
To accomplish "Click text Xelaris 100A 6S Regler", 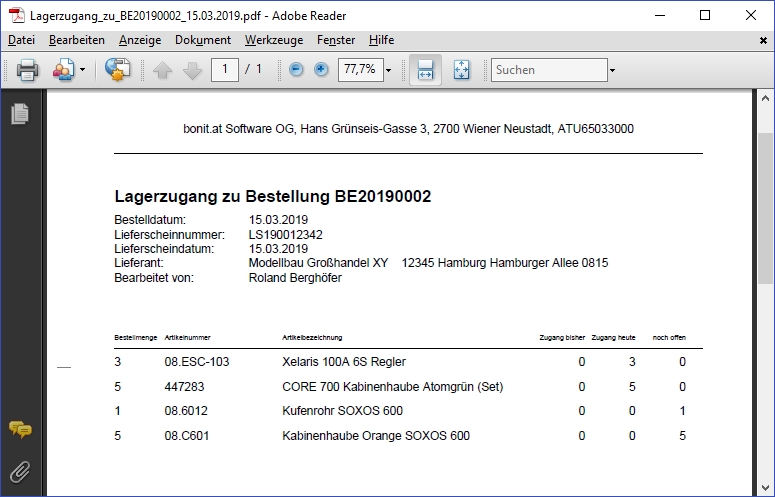I will pyautogui.click(x=344, y=362).
